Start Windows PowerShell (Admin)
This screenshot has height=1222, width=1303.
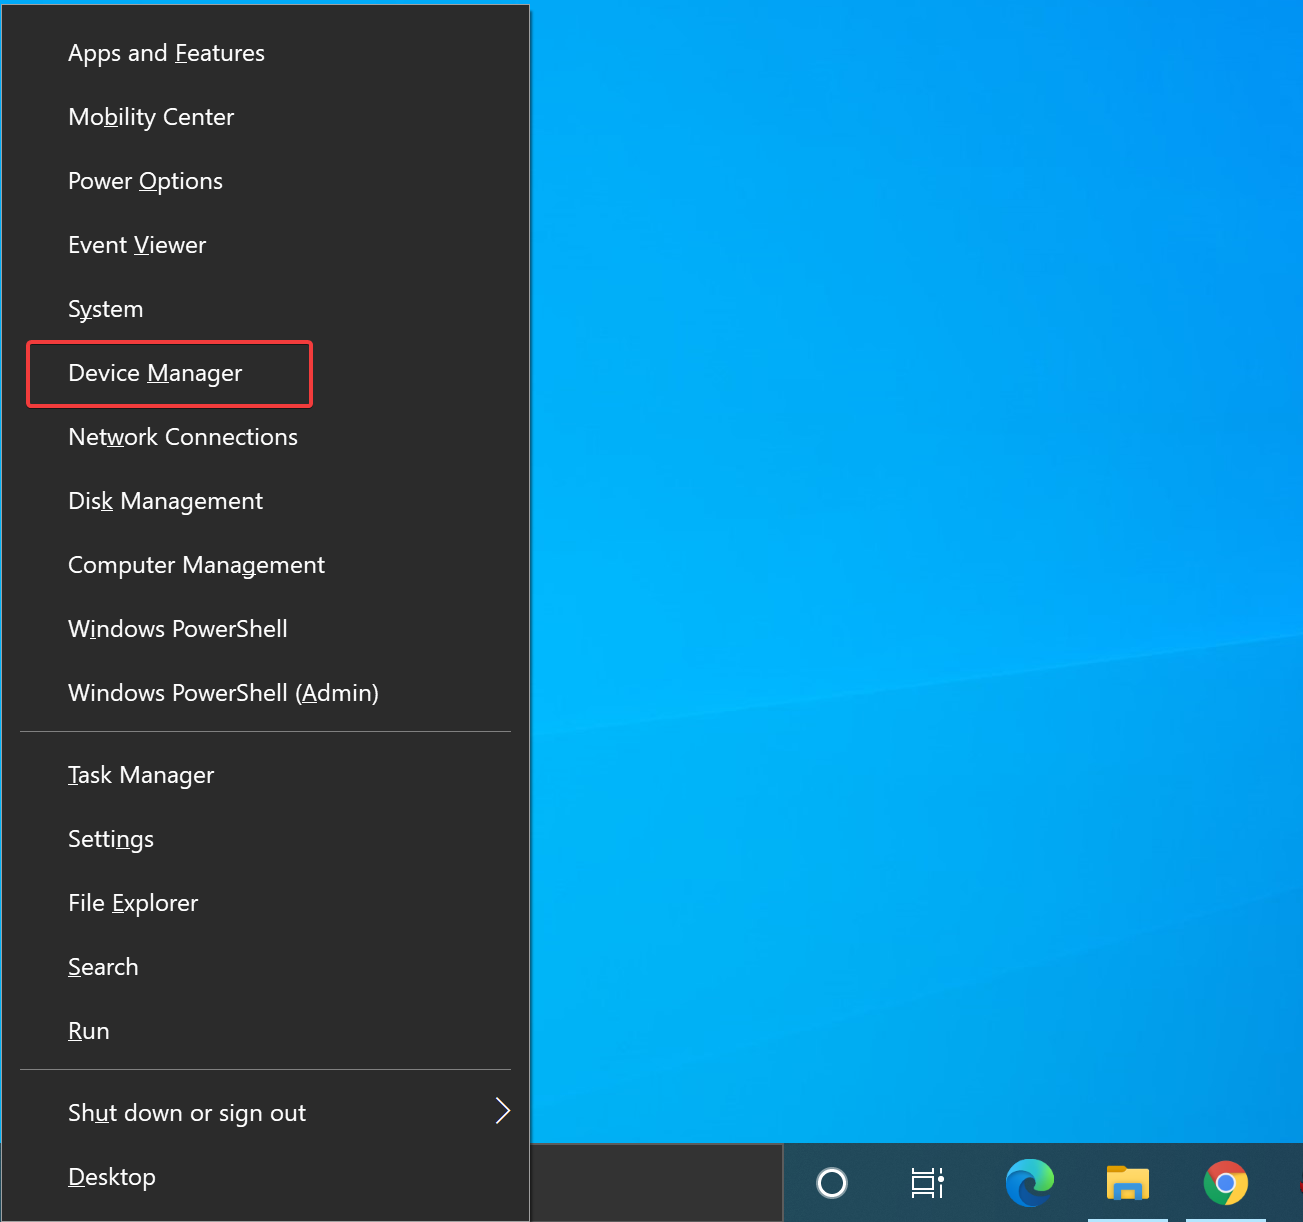[x=265, y=693]
